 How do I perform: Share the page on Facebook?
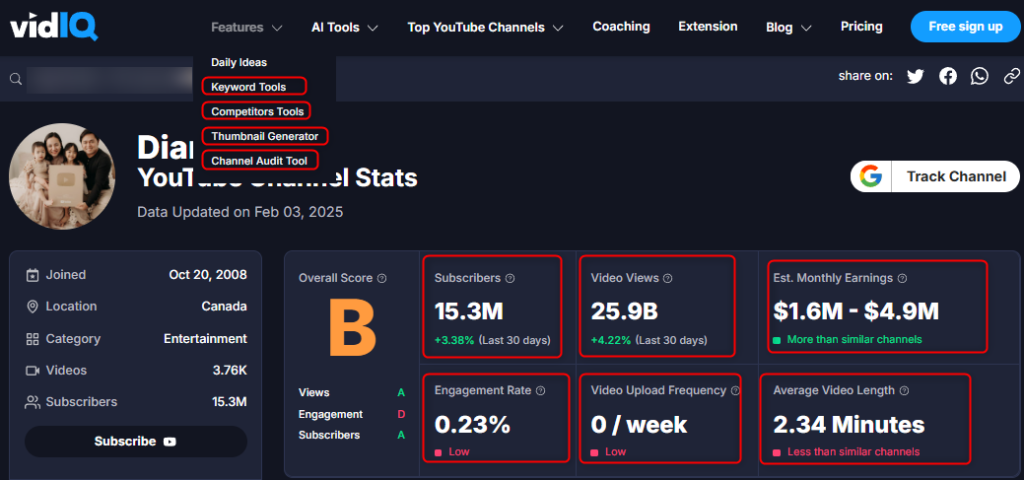pos(948,76)
